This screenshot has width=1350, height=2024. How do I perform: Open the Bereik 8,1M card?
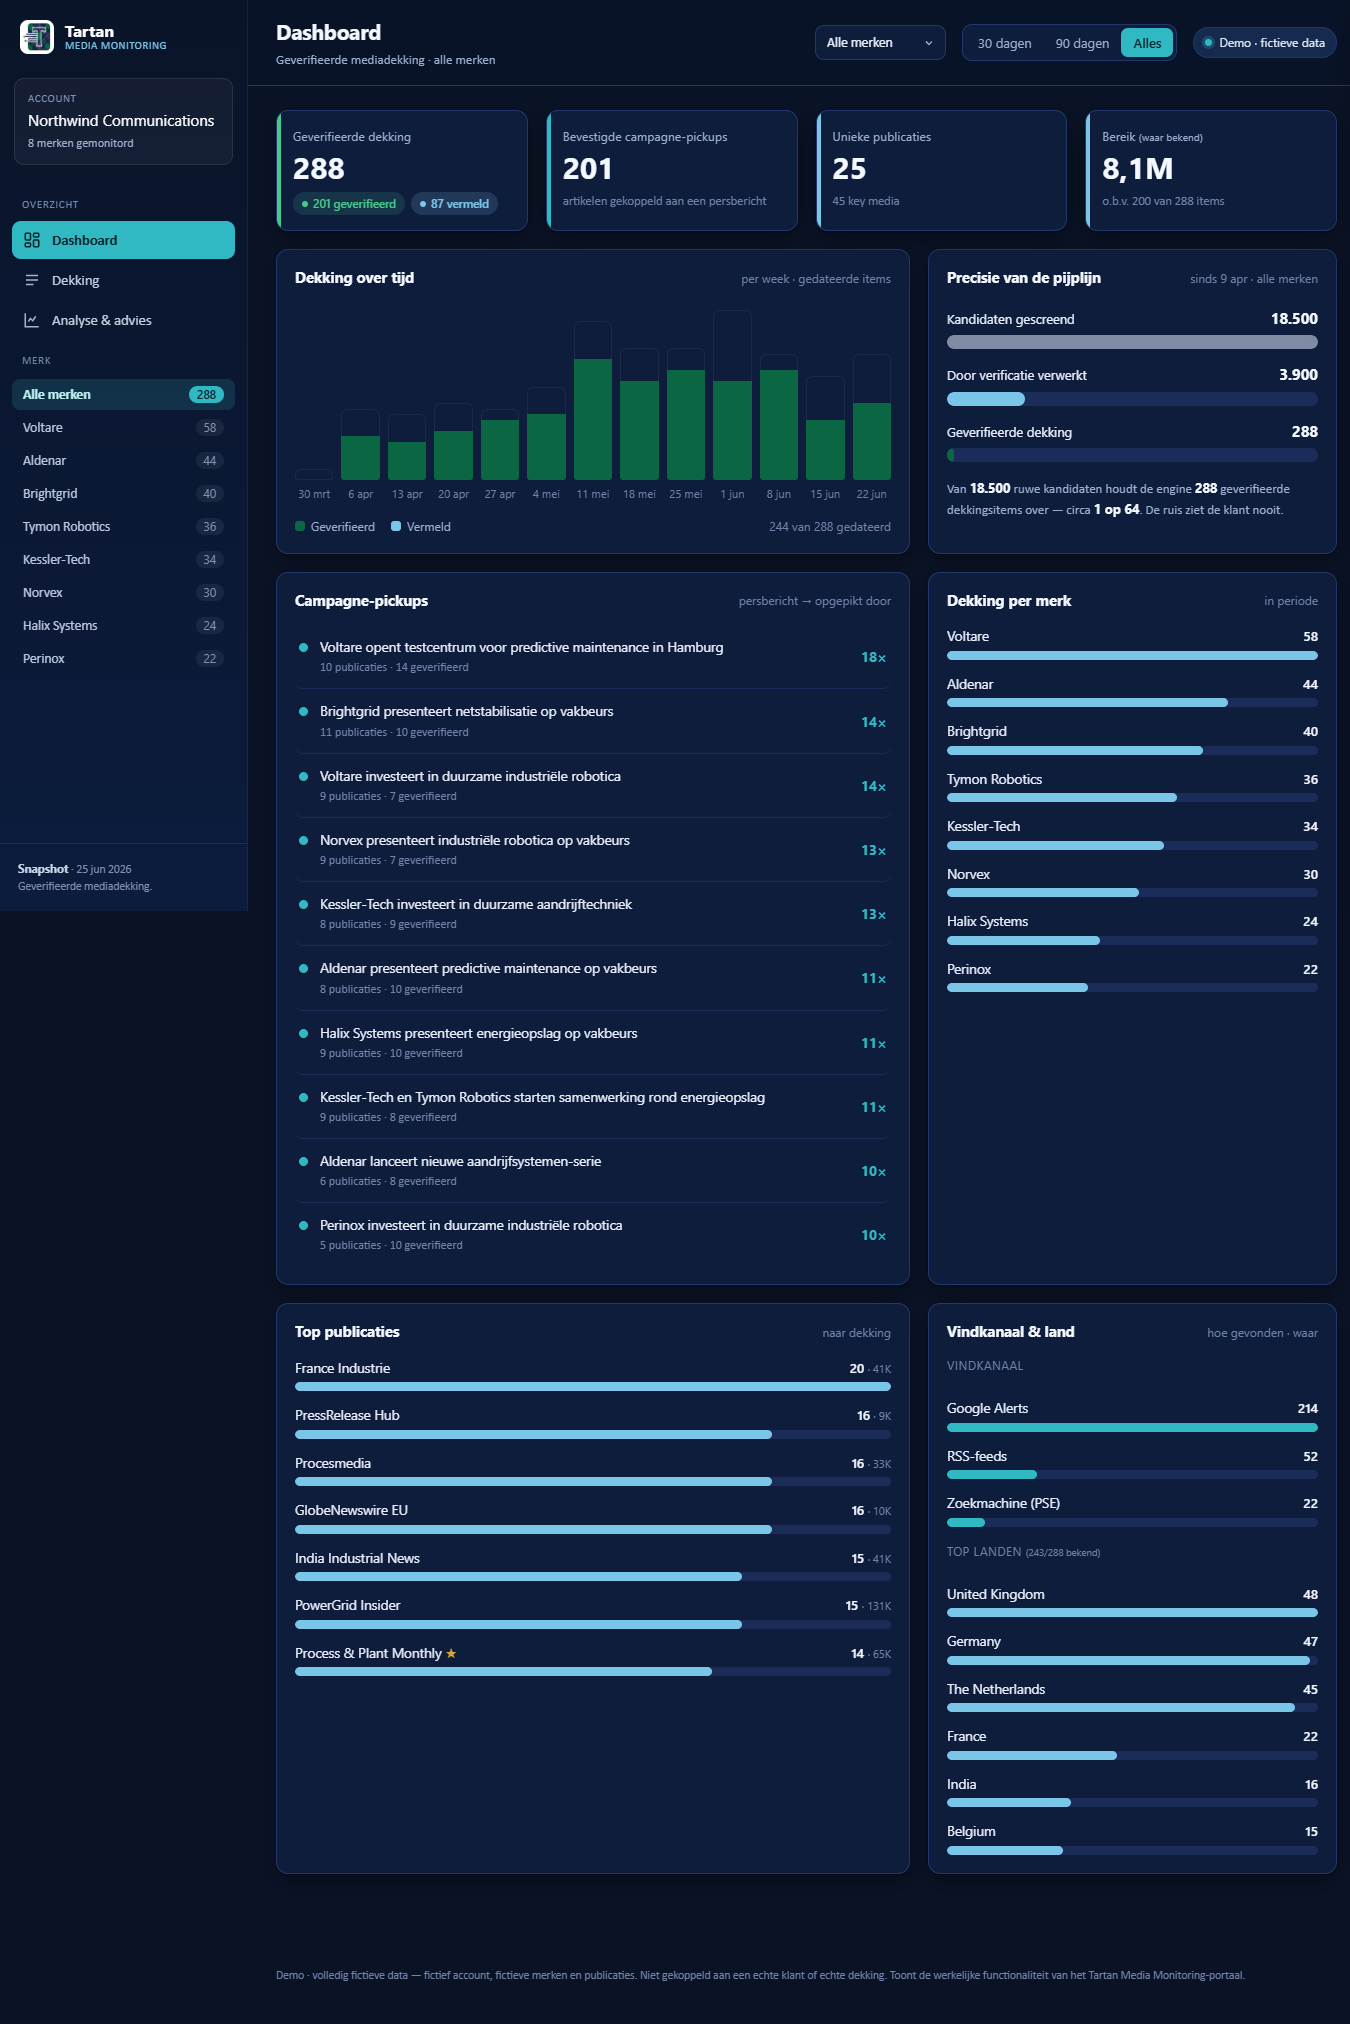[x=1211, y=170]
